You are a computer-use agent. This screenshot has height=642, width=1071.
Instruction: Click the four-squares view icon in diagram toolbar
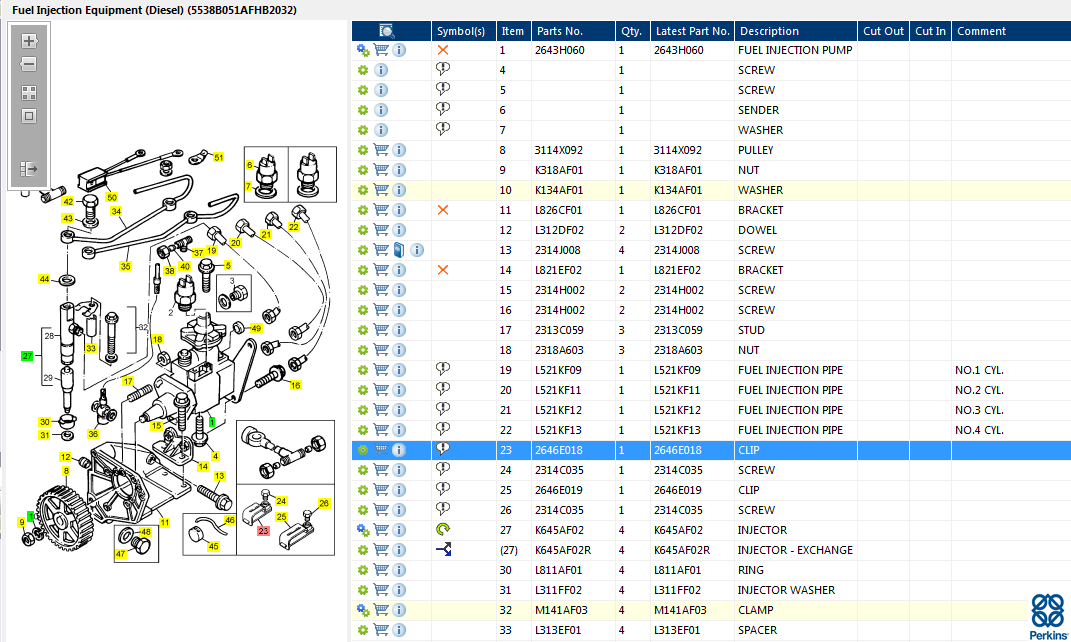tap(29, 92)
